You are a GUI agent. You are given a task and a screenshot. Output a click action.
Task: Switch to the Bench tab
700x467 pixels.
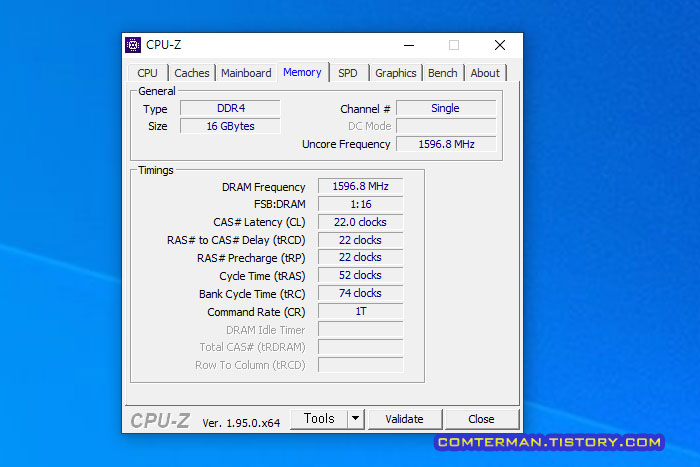point(442,73)
